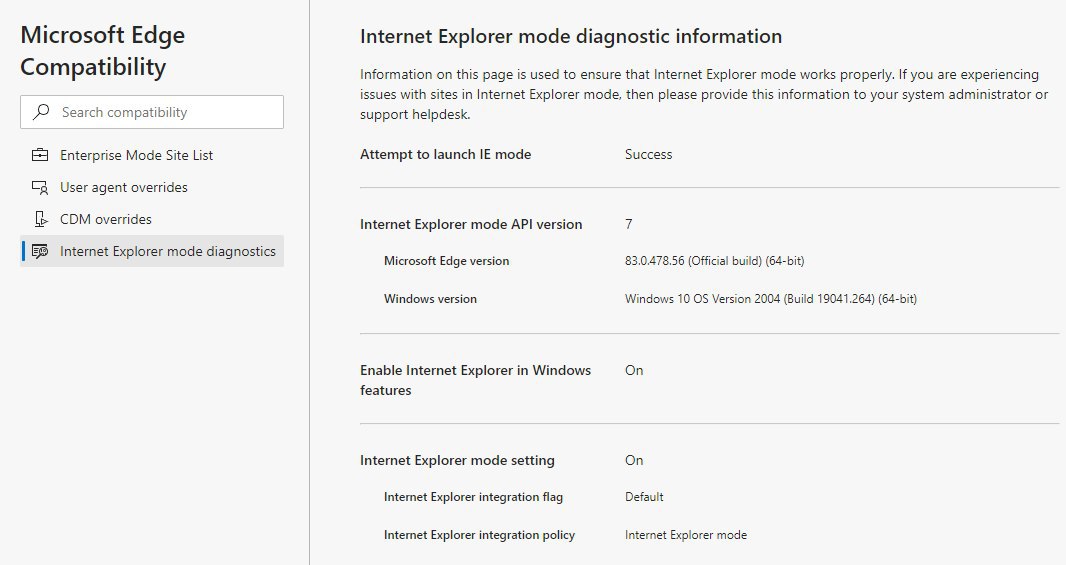Viewport: 1066px width, 565px height.
Task: Click the Internet Explorer integration flag label
Action: pyautogui.click(x=473, y=497)
